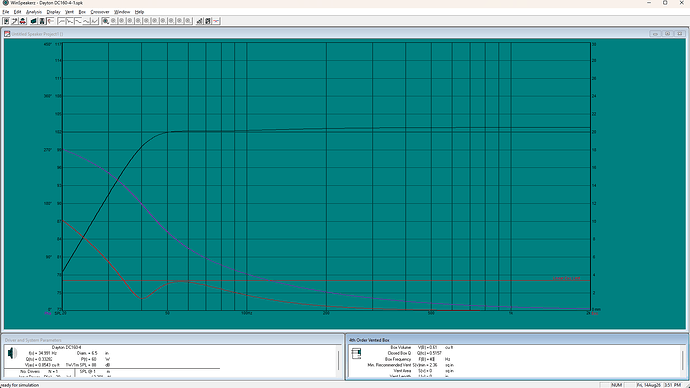Open the Window menu
Viewport: 690px width, 388px height.
pos(122,12)
